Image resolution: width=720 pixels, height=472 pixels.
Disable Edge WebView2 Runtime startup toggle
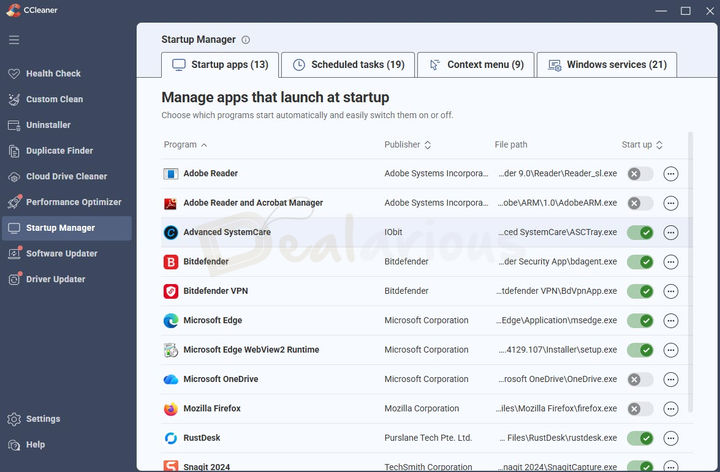[640, 350]
